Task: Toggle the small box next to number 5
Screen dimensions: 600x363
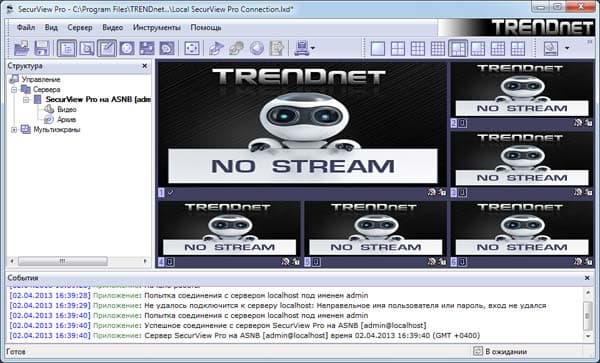Action: 316,262
